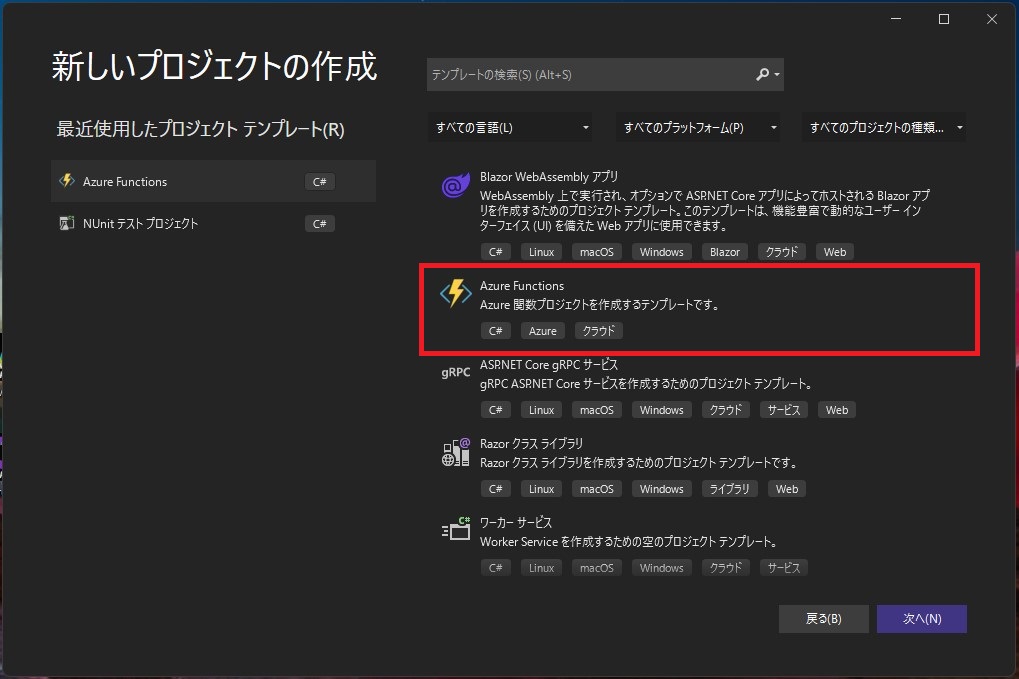Open the すべてのプロジェクトの種類 dropdown
This screenshot has height=679, width=1019.
tap(884, 127)
